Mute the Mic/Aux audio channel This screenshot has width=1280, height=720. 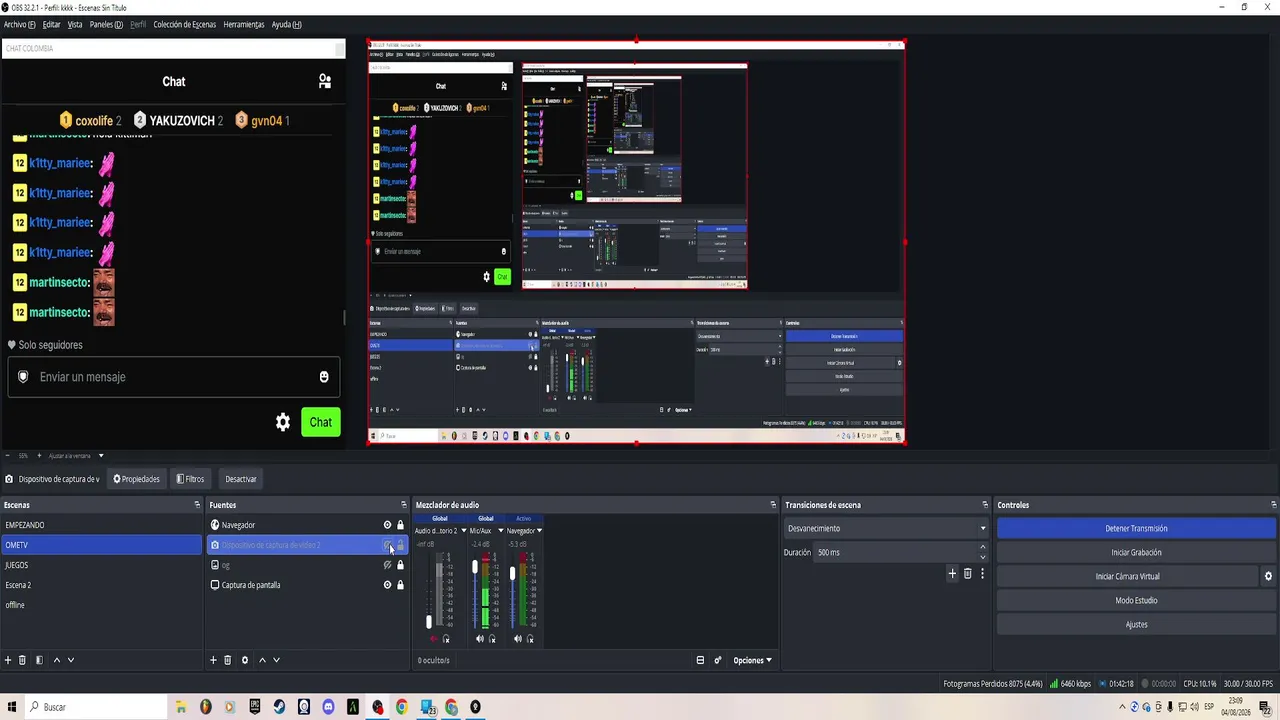tap(479, 639)
